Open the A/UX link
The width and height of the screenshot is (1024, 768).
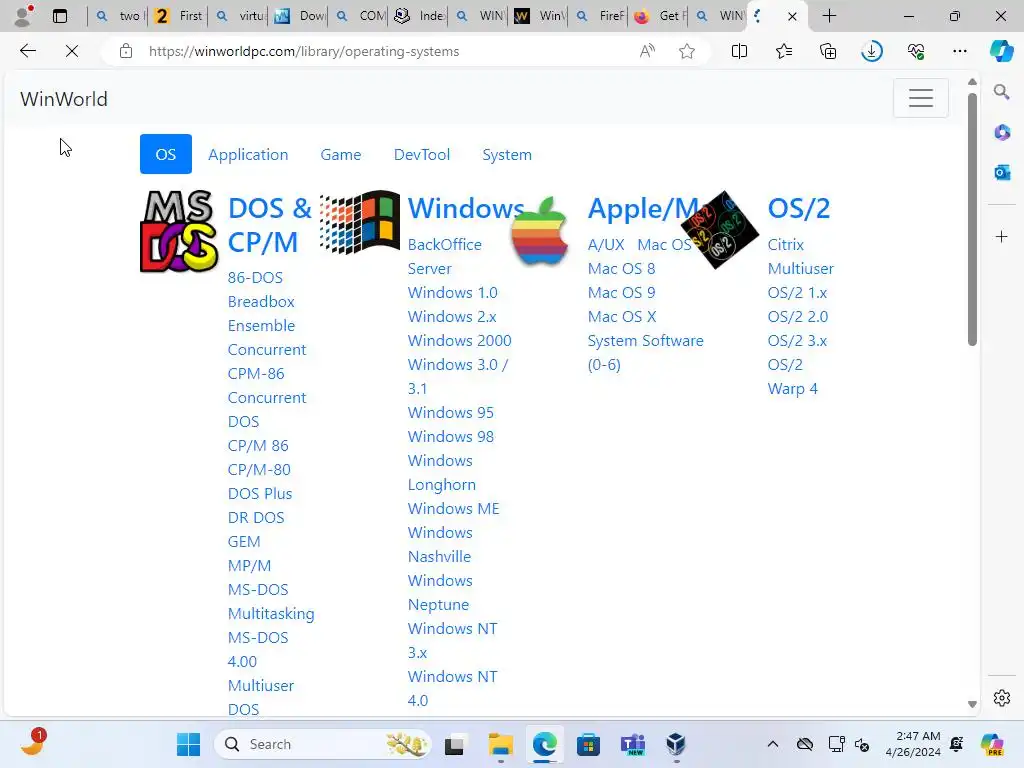(x=606, y=245)
